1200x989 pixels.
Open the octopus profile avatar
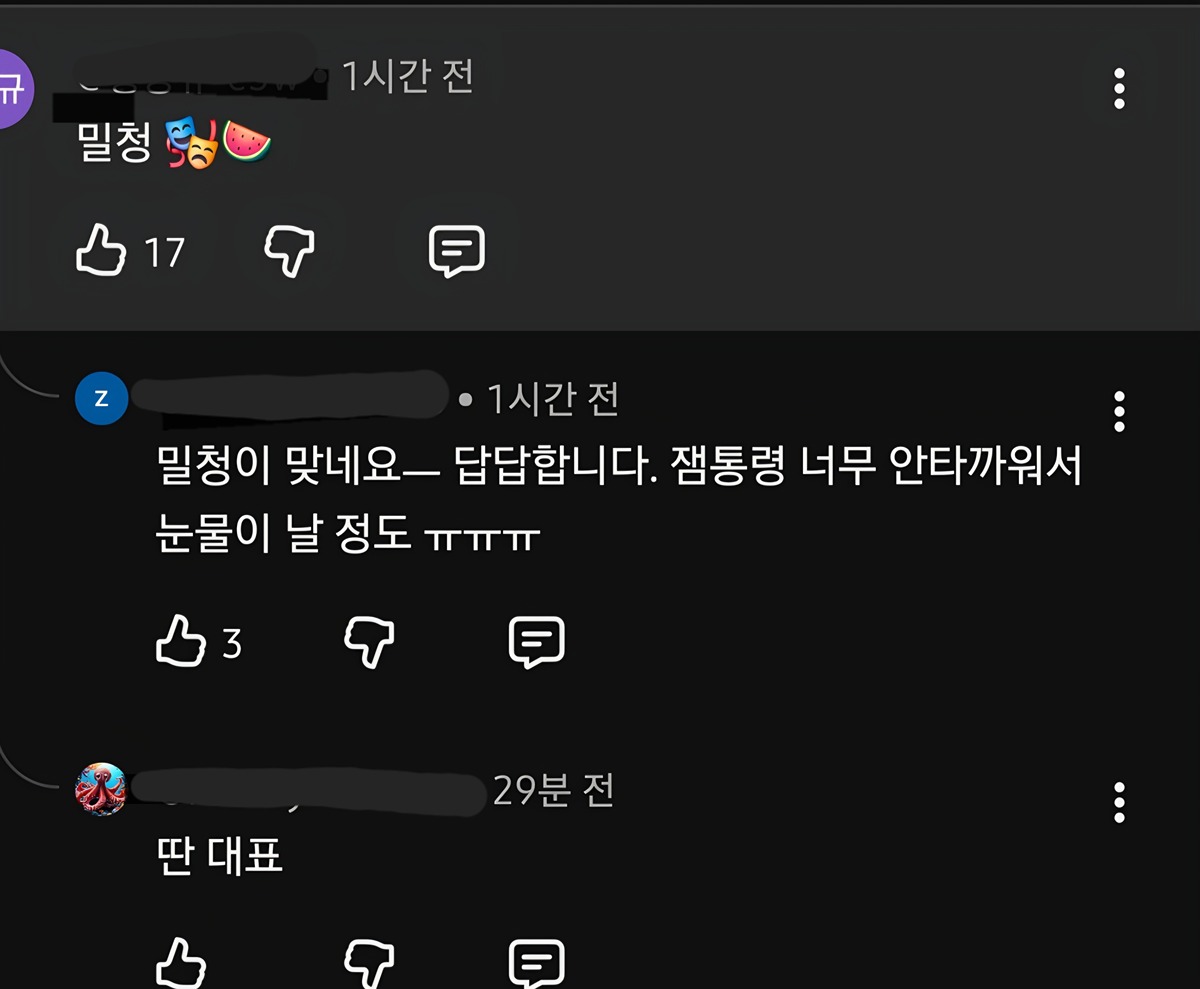coord(101,789)
